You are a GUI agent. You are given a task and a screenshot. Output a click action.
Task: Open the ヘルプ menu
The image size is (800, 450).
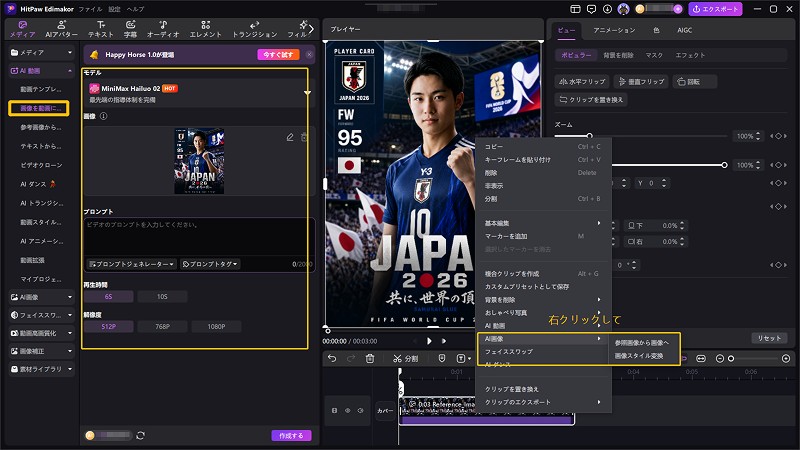click(x=135, y=9)
